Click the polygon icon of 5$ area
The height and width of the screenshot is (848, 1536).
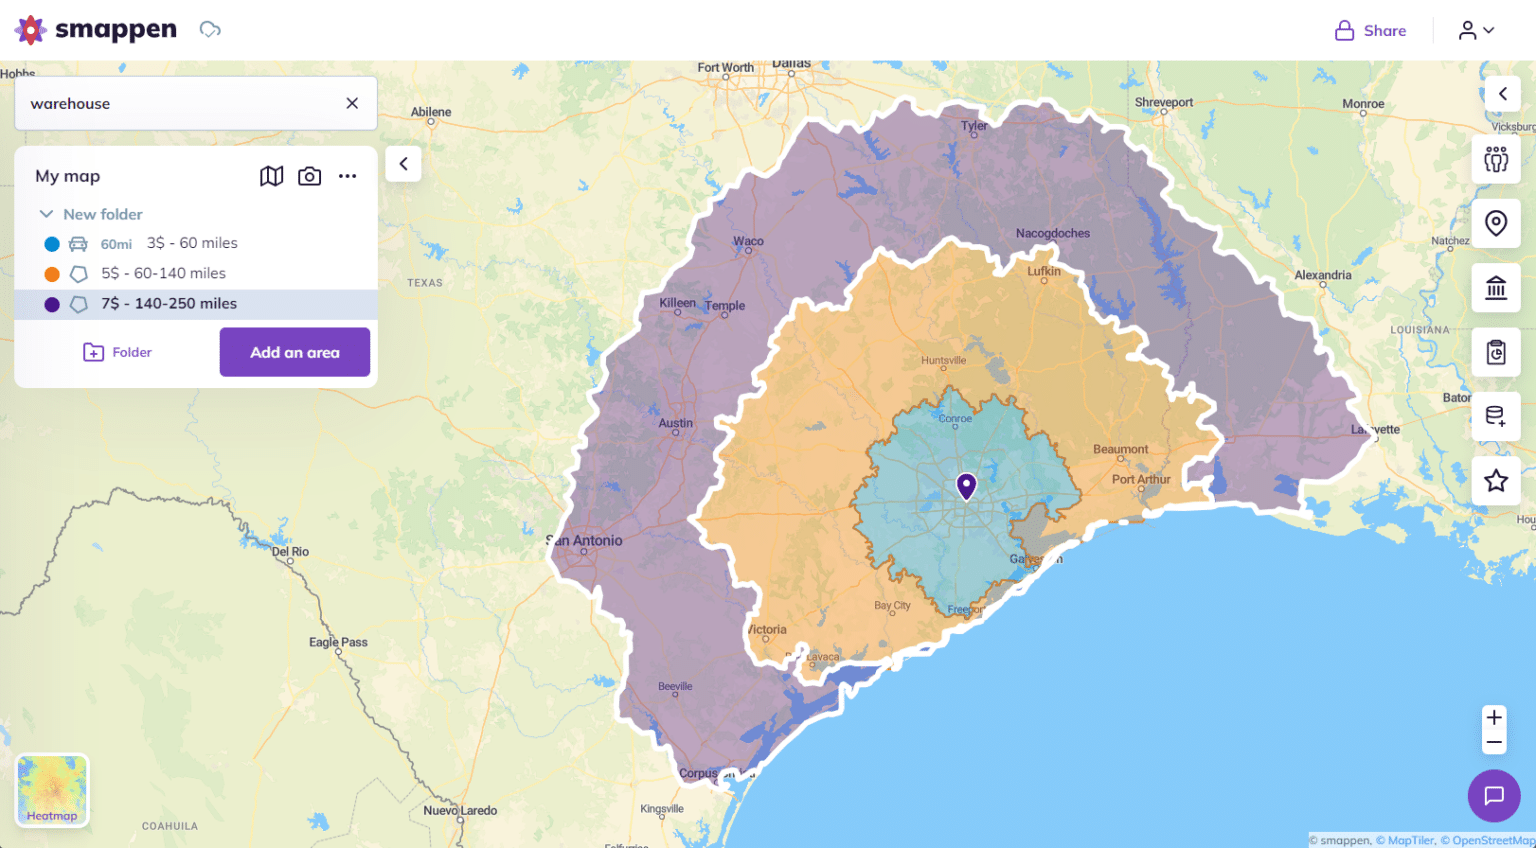(x=78, y=274)
